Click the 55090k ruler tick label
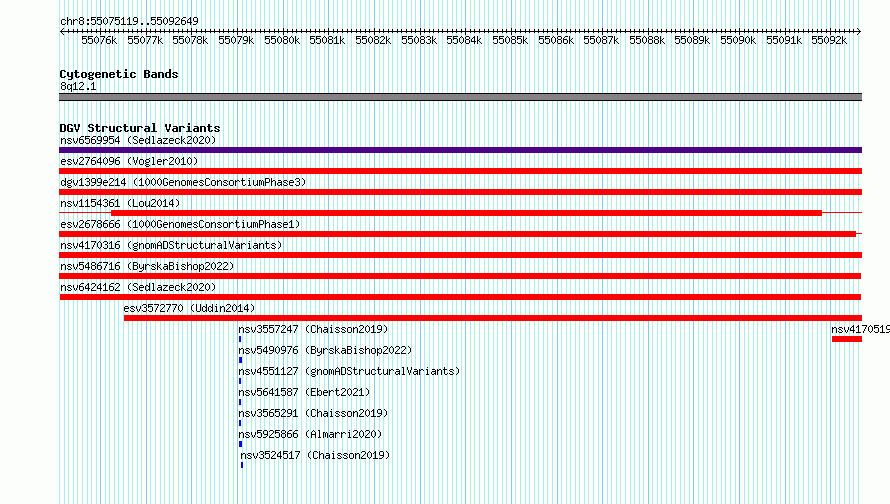 pyautogui.click(x=738, y=40)
